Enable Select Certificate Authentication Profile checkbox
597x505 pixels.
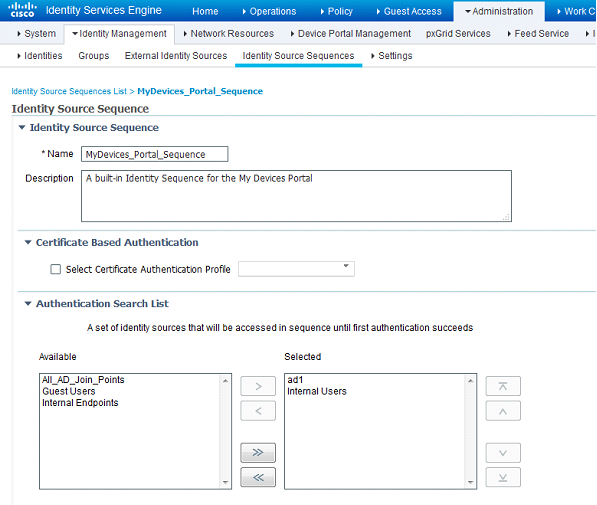pyautogui.click(x=56, y=269)
